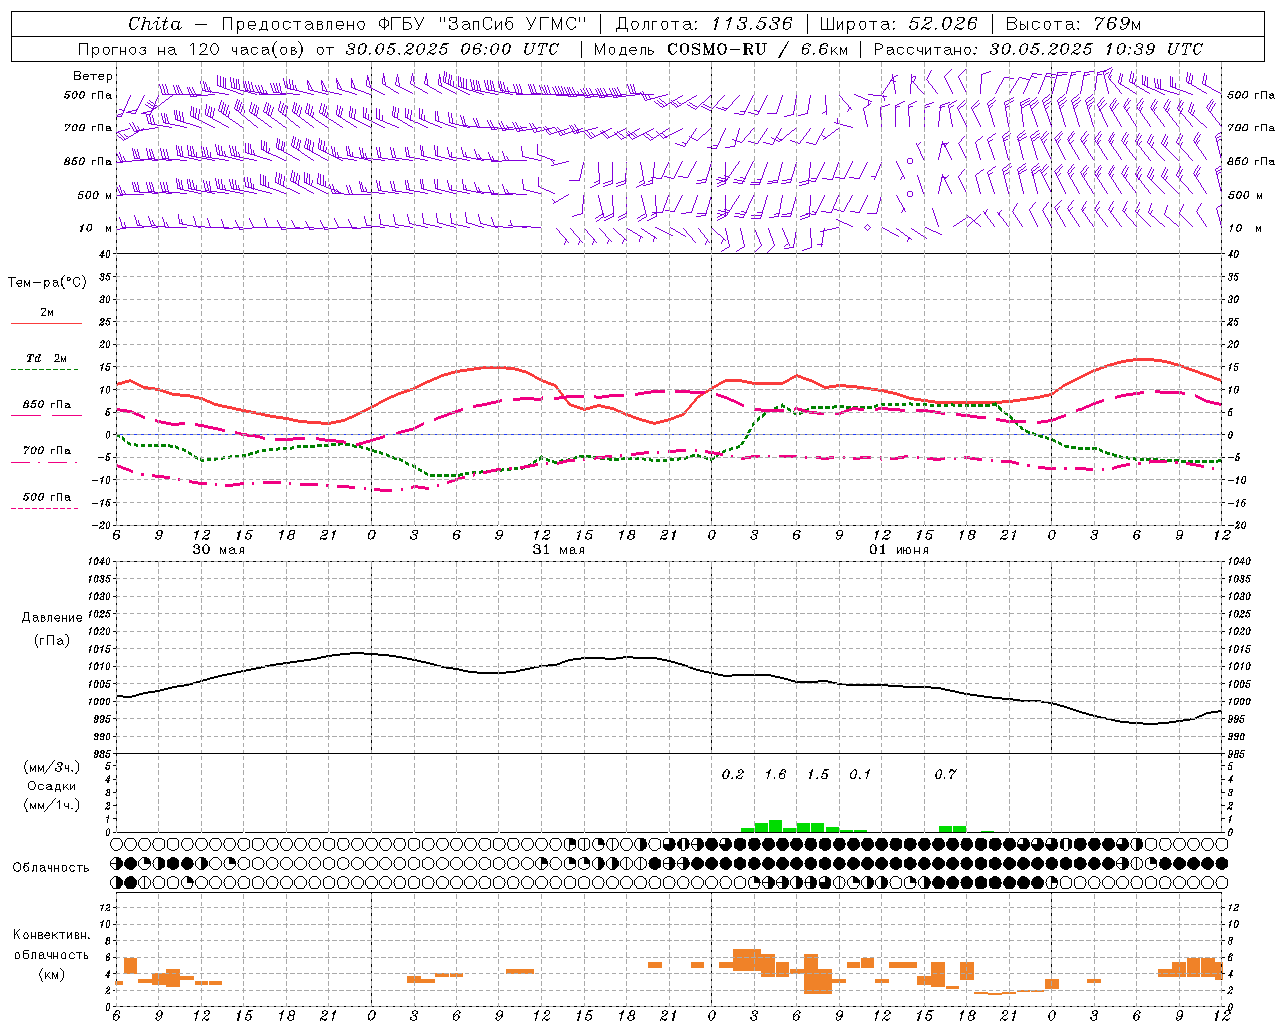This screenshot has height=1024, width=1280.
Task: Click the '700 гПа' temperature legend entry
Action: (47, 450)
